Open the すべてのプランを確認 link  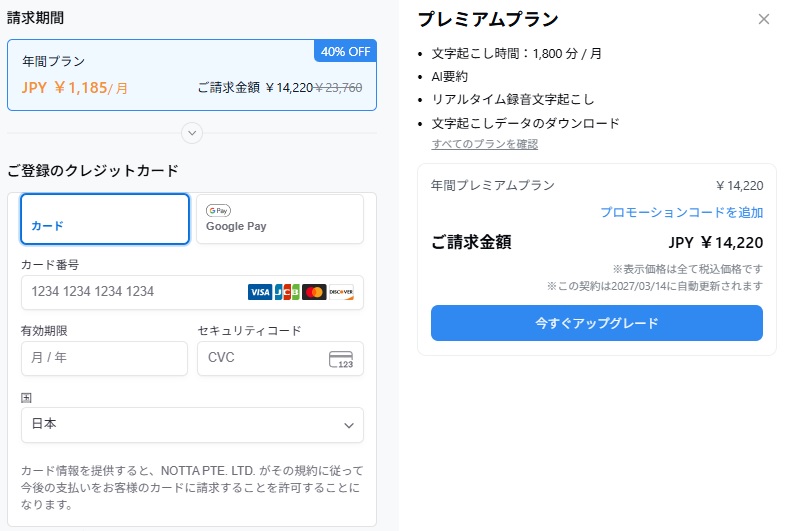click(484, 144)
